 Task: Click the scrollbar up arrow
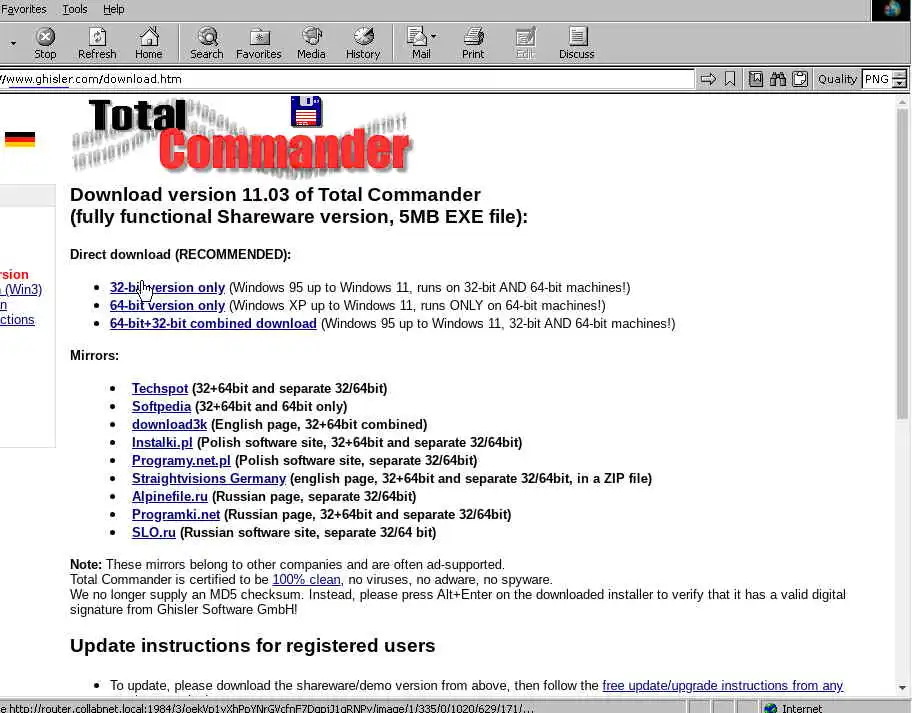point(902,102)
